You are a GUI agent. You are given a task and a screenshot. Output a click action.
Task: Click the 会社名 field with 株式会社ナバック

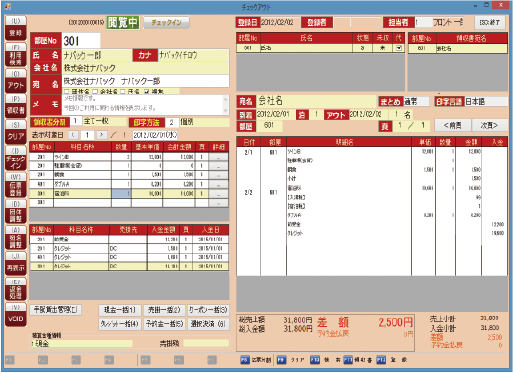(146, 68)
